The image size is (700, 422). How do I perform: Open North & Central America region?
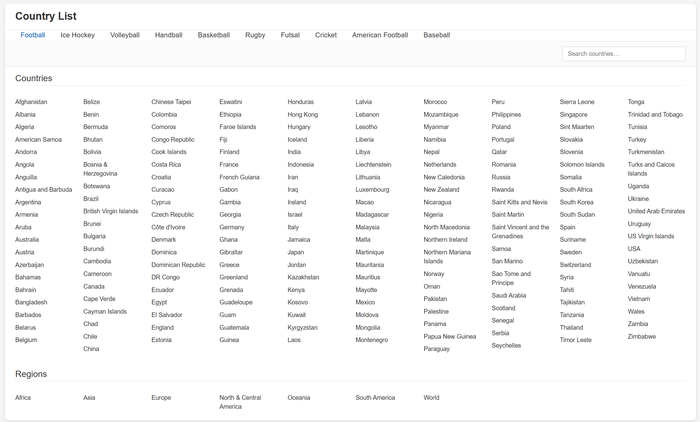(240, 402)
